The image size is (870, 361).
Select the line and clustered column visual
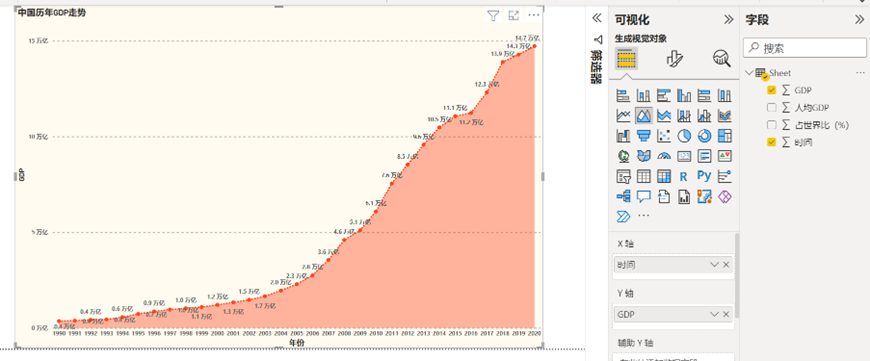[x=704, y=115]
